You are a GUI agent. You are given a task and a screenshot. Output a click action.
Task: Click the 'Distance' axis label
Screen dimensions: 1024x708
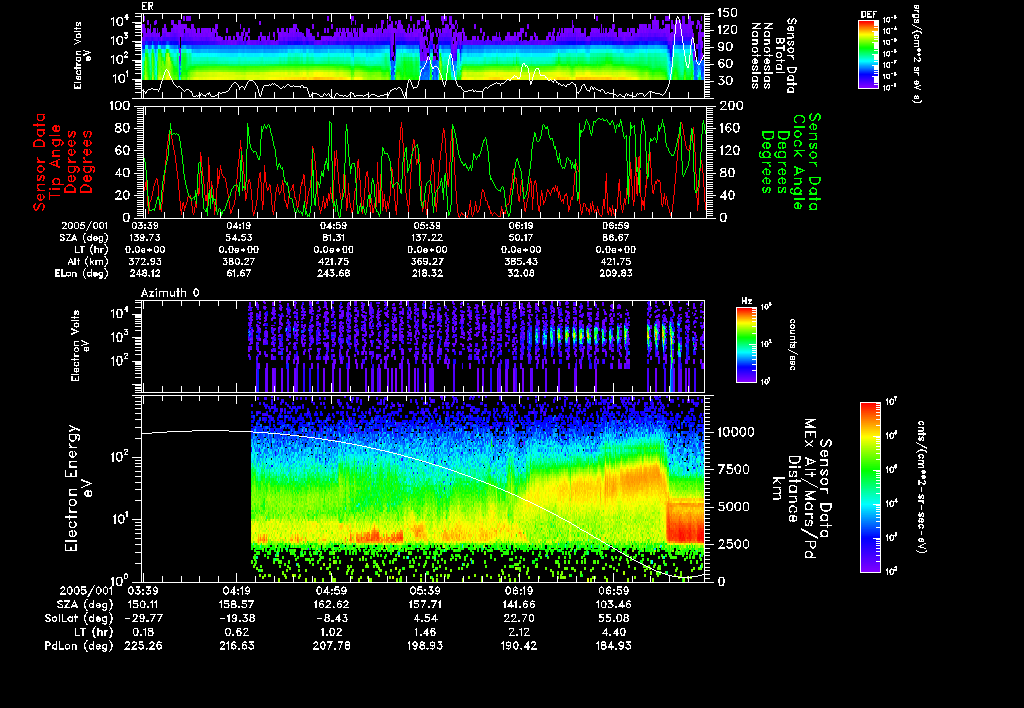793,489
